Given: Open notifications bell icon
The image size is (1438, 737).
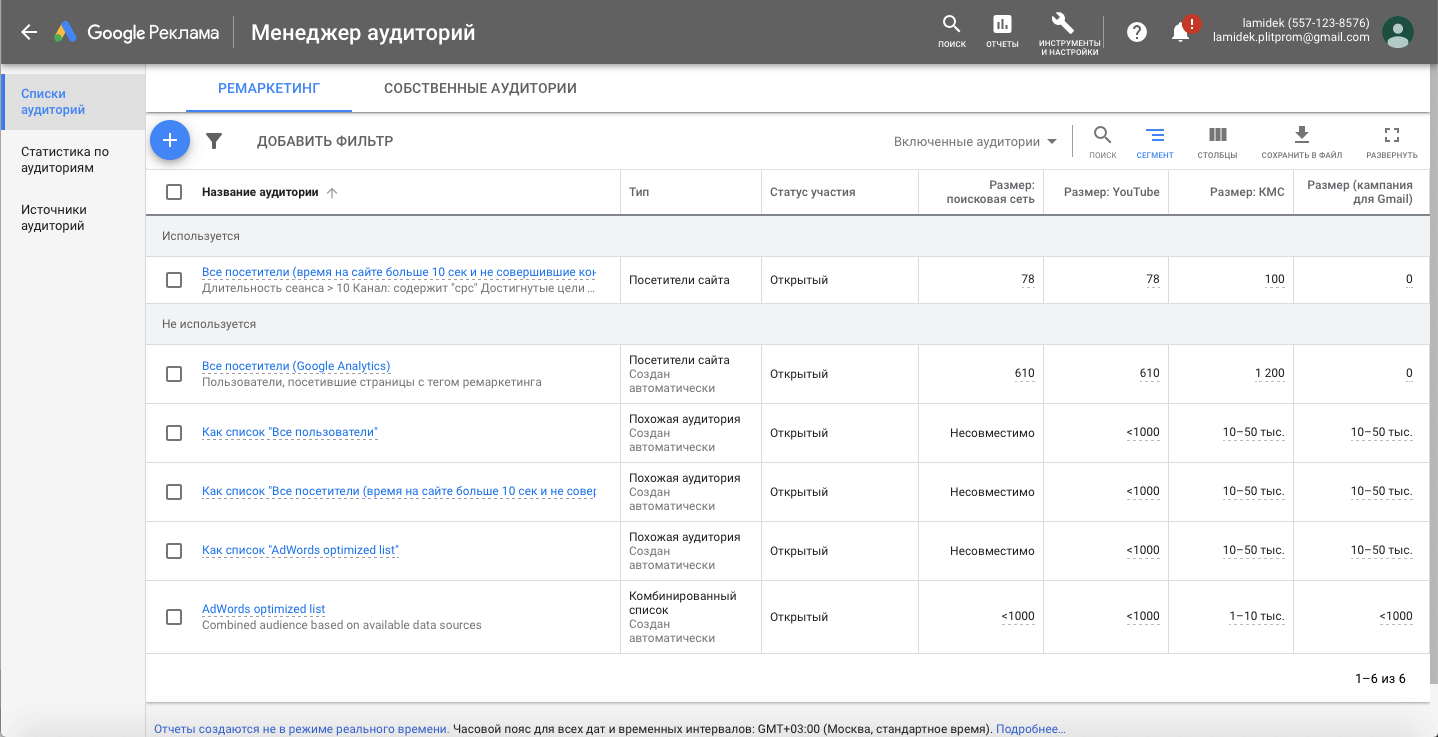Looking at the screenshot, I should pos(1181,32).
